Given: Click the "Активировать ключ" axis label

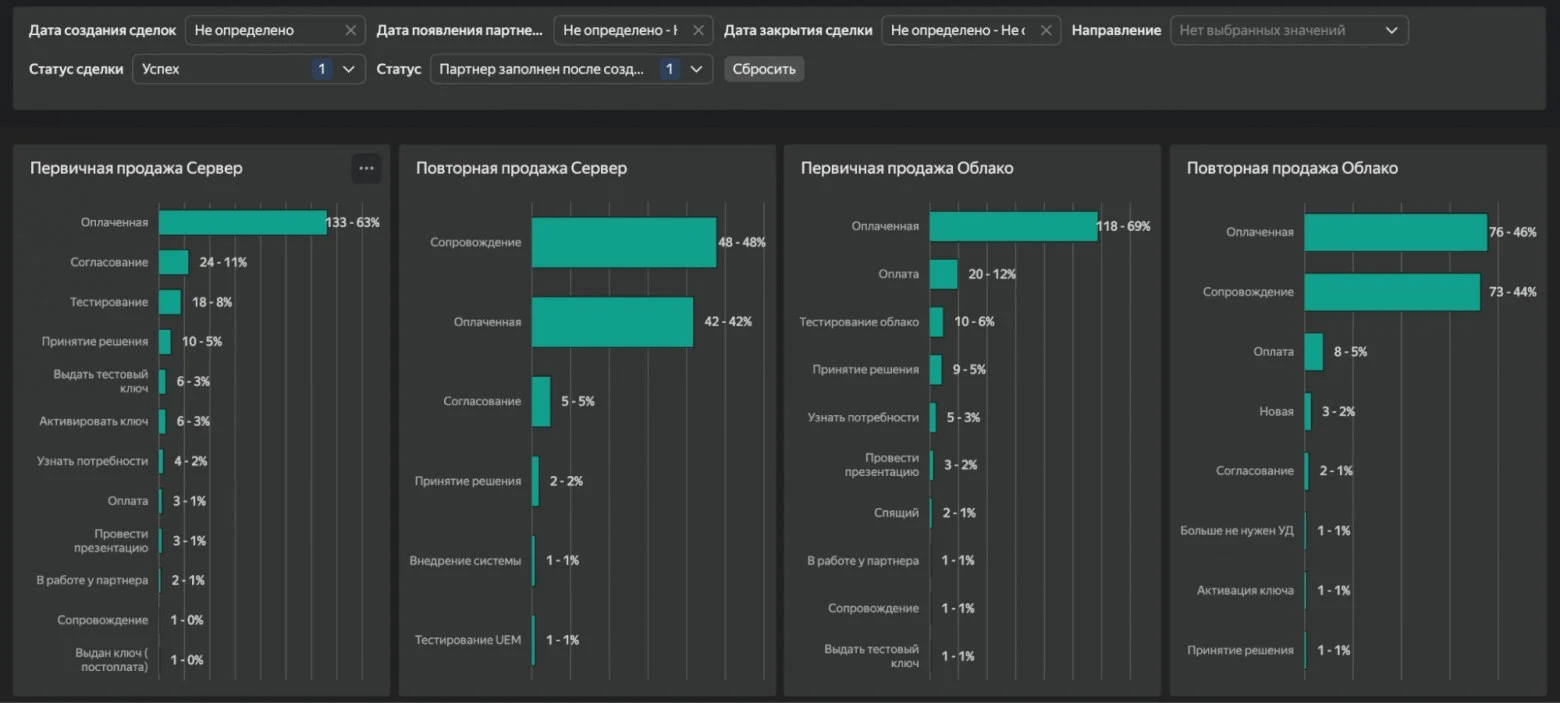Looking at the screenshot, I should 94,421.
